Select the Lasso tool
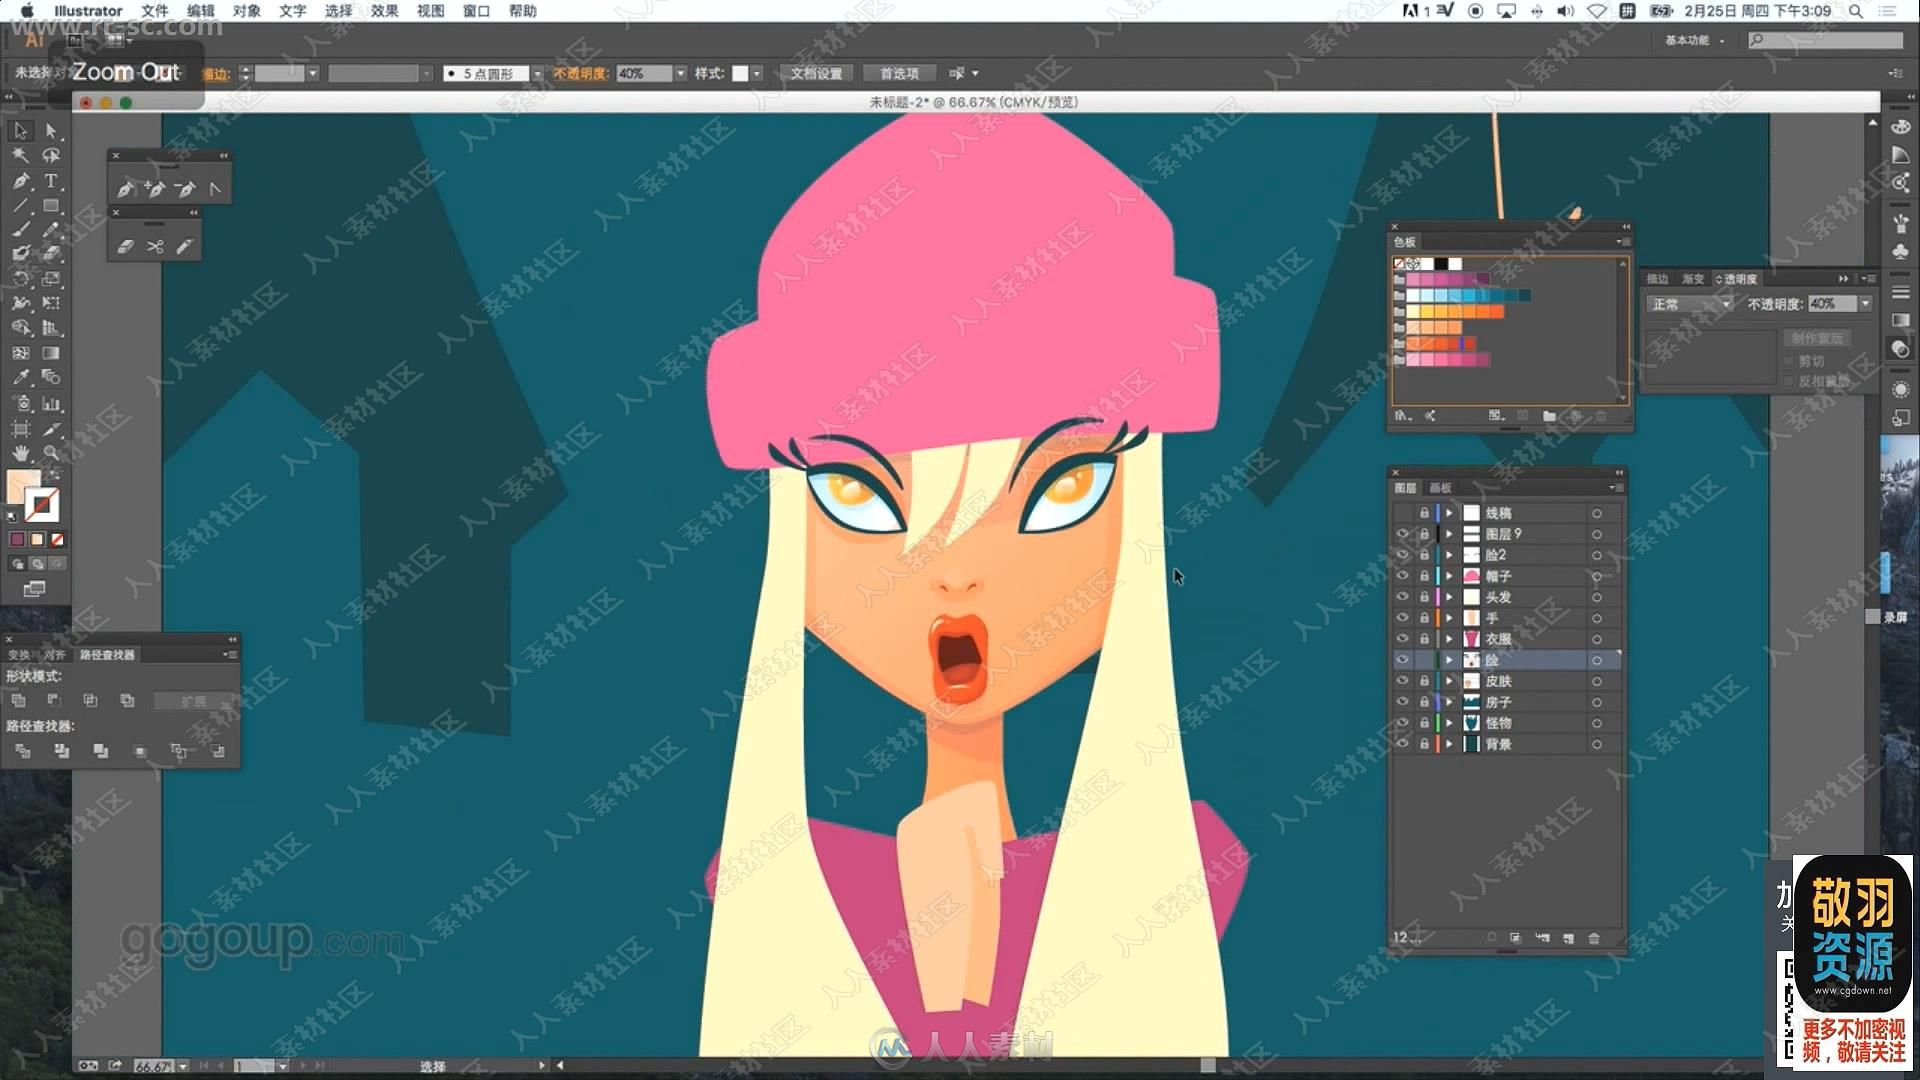The image size is (1920, 1080). click(x=51, y=156)
